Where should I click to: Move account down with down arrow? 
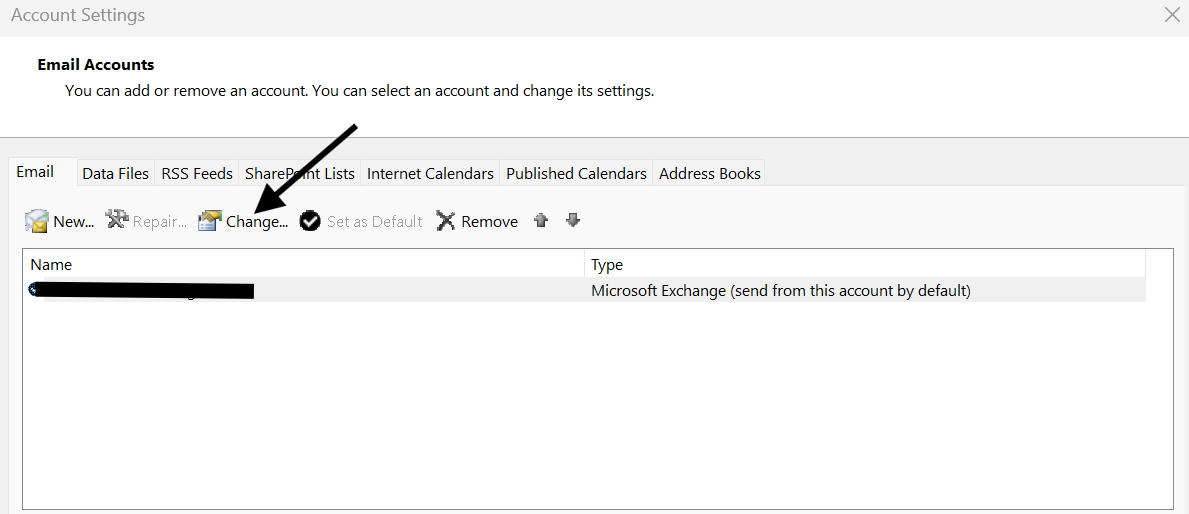tap(573, 221)
